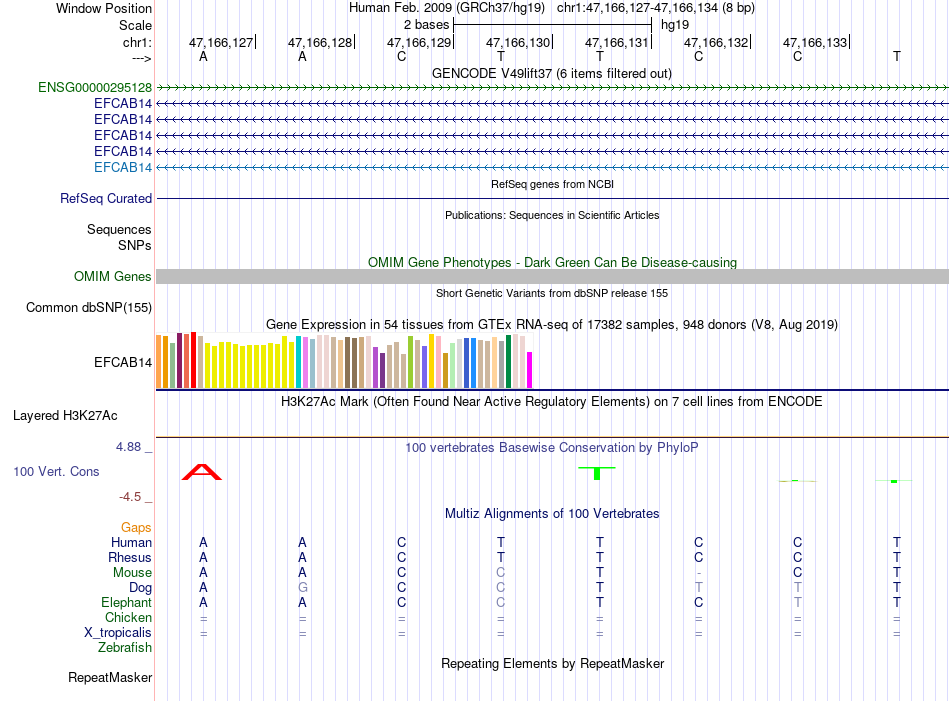Viewport: 950px width, 701px height.
Task: Click position marker 47,166,133
Action: tap(816, 42)
